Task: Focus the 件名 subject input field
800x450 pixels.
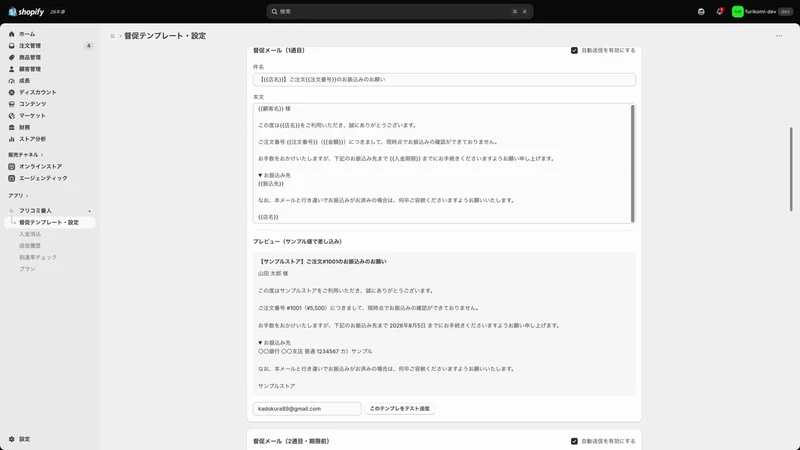Action: [x=444, y=80]
